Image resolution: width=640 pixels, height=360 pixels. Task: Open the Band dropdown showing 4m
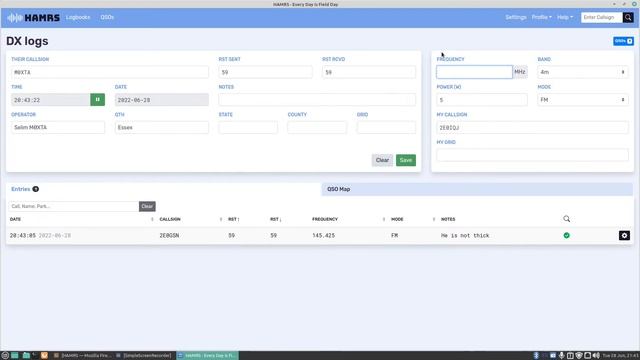pos(582,72)
